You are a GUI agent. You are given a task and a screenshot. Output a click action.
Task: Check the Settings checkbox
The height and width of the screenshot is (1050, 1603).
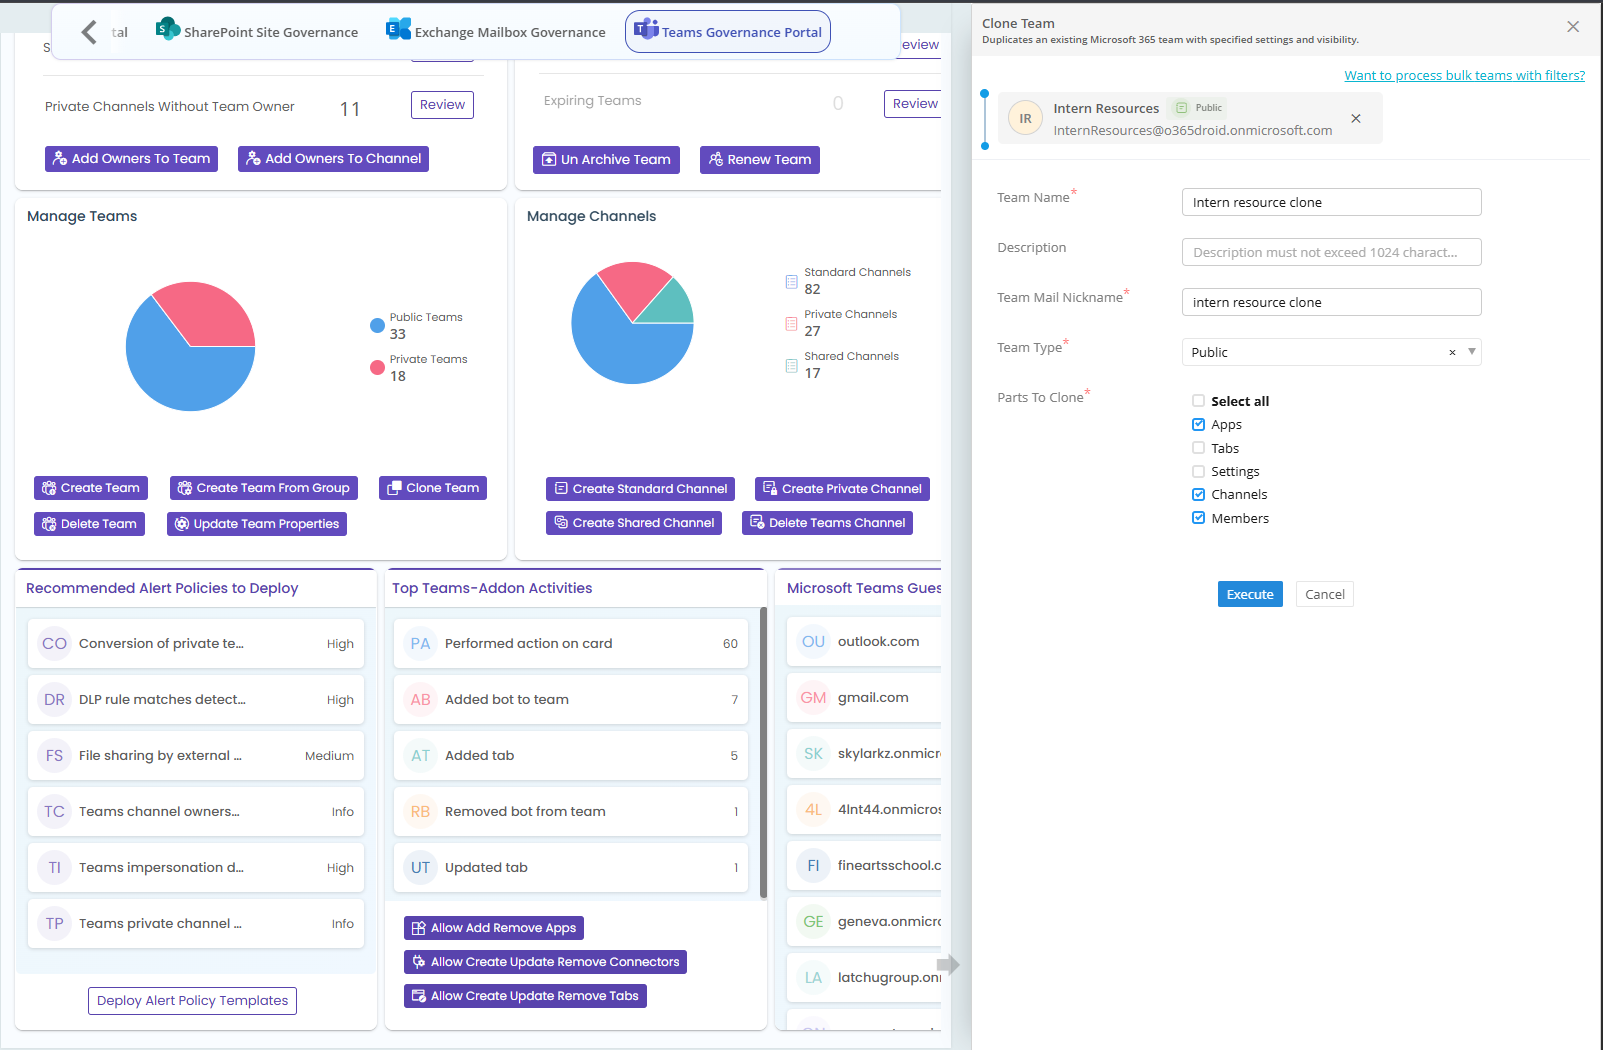pos(1198,471)
